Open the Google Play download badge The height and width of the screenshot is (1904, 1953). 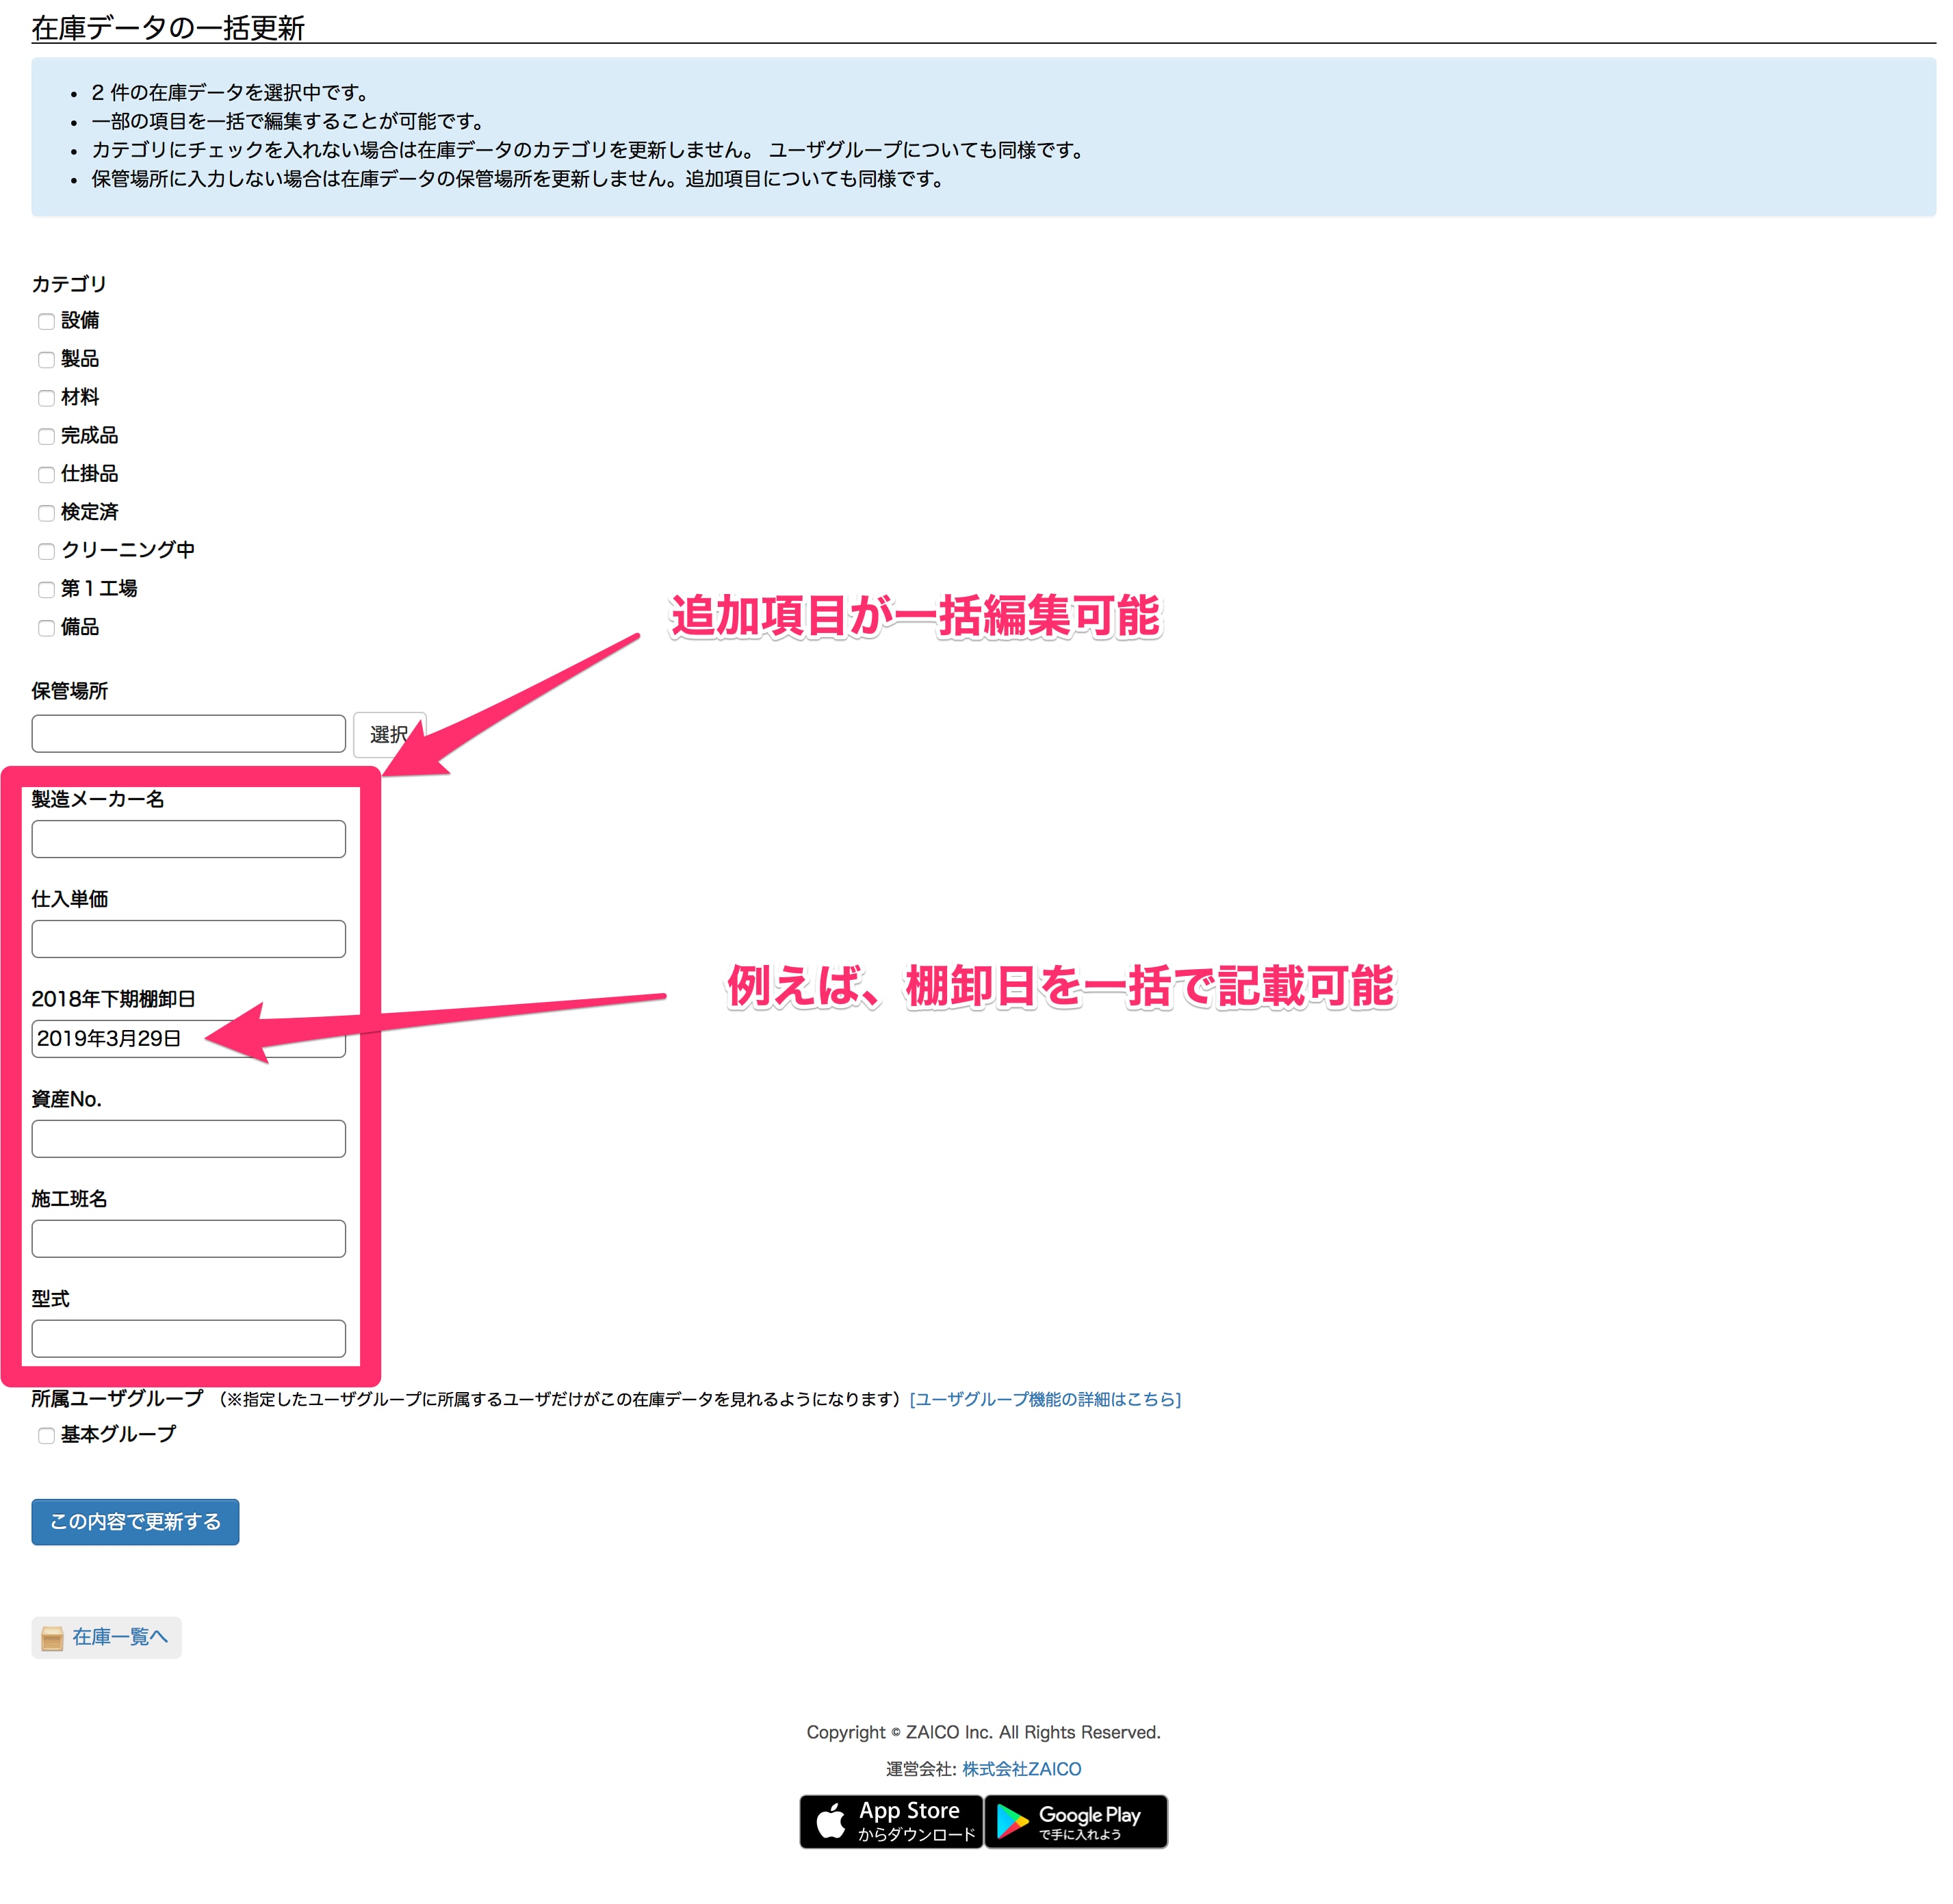1076,1821
